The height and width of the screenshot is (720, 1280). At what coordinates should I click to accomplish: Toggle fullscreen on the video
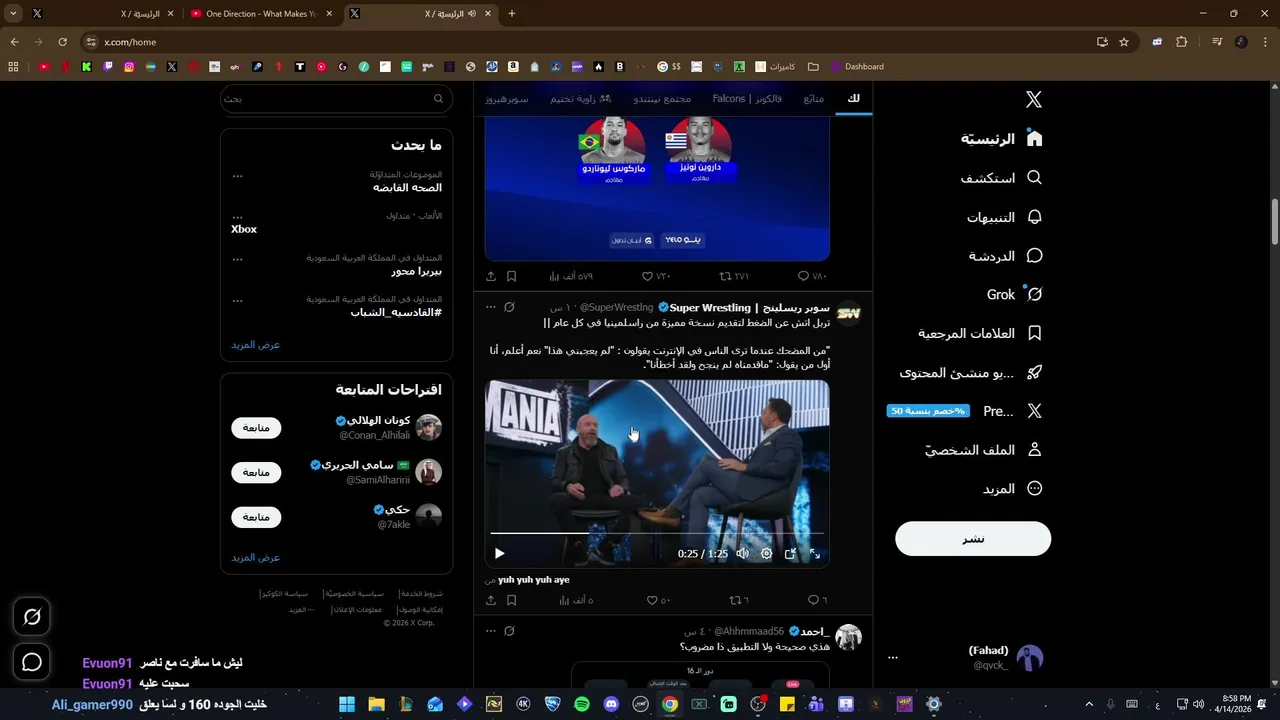pos(814,553)
